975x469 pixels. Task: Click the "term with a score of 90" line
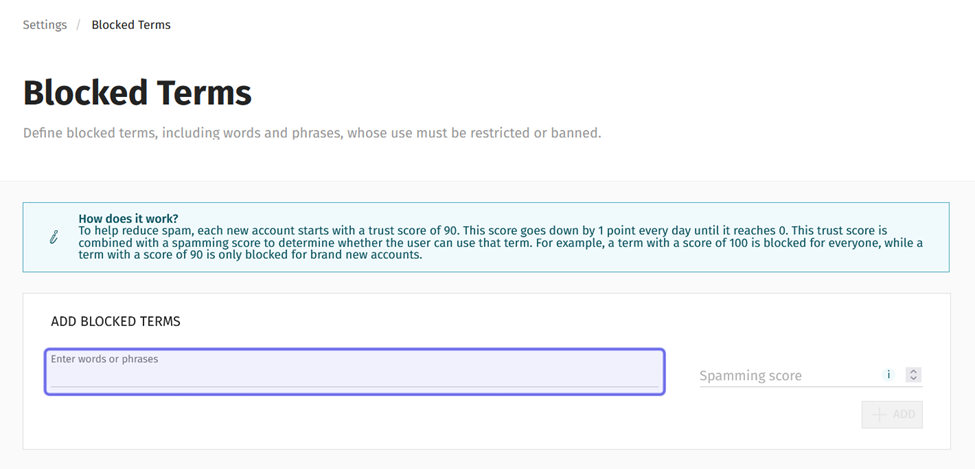[x=250, y=255]
